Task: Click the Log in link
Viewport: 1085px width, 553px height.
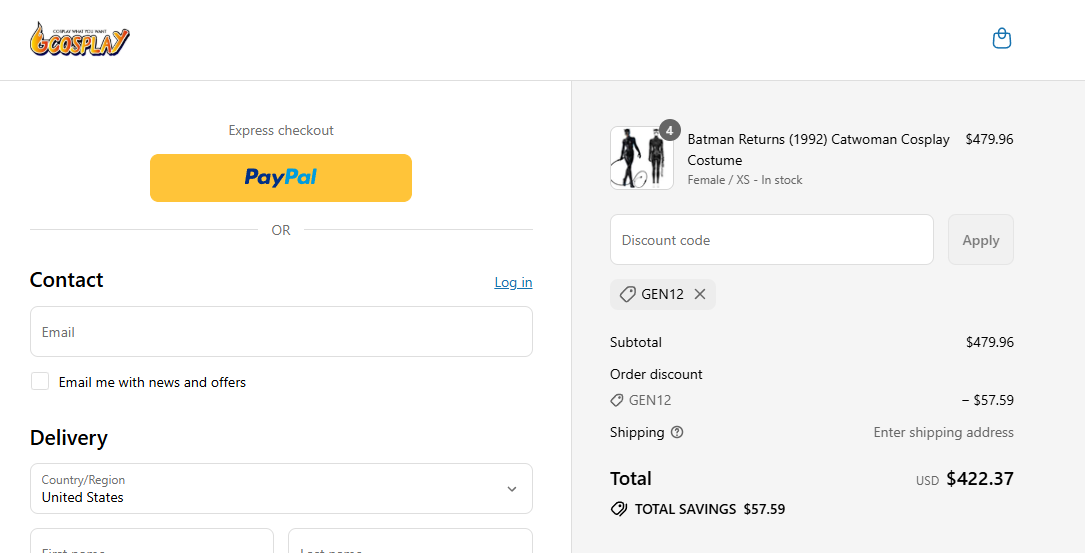Action: (x=513, y=282)
